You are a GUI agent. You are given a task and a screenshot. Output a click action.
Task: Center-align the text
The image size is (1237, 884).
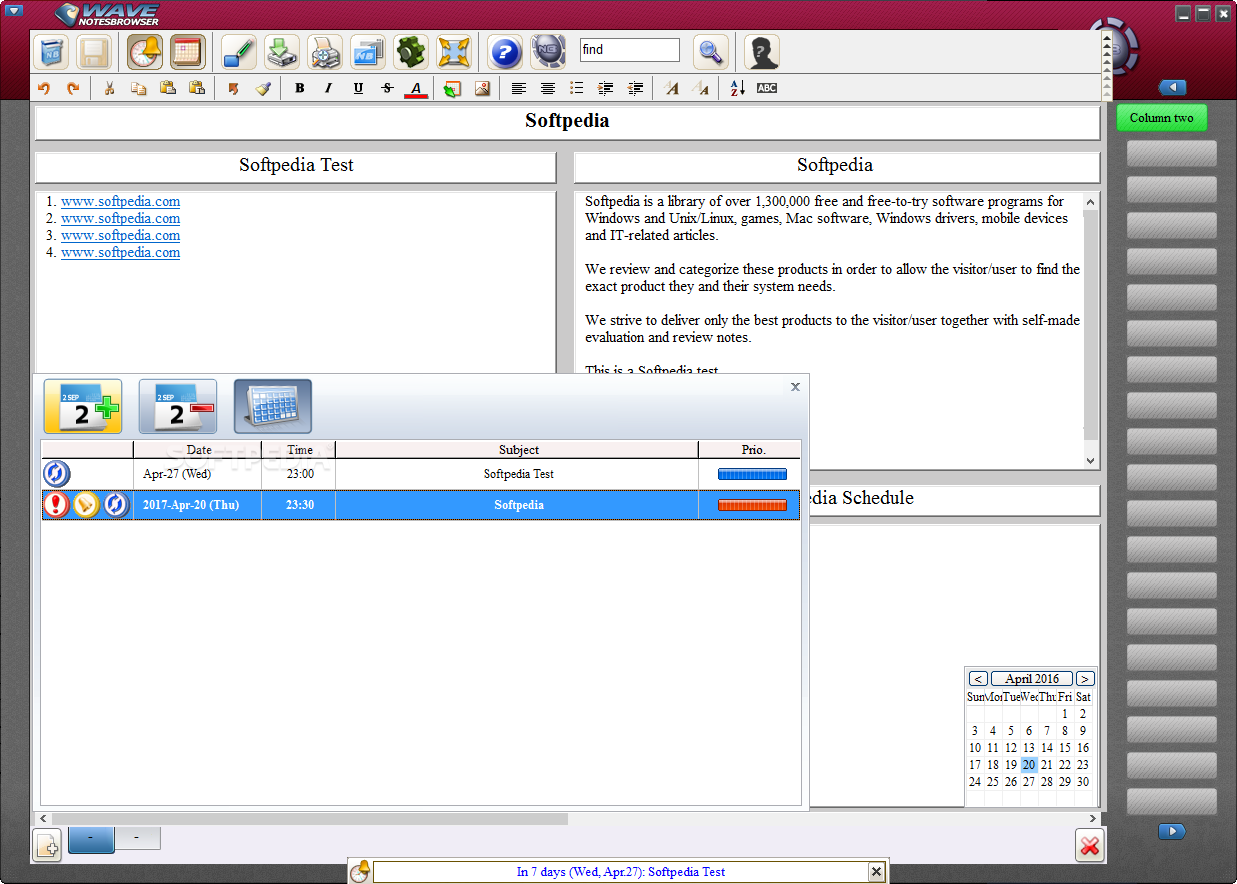[x=548, y=88]
